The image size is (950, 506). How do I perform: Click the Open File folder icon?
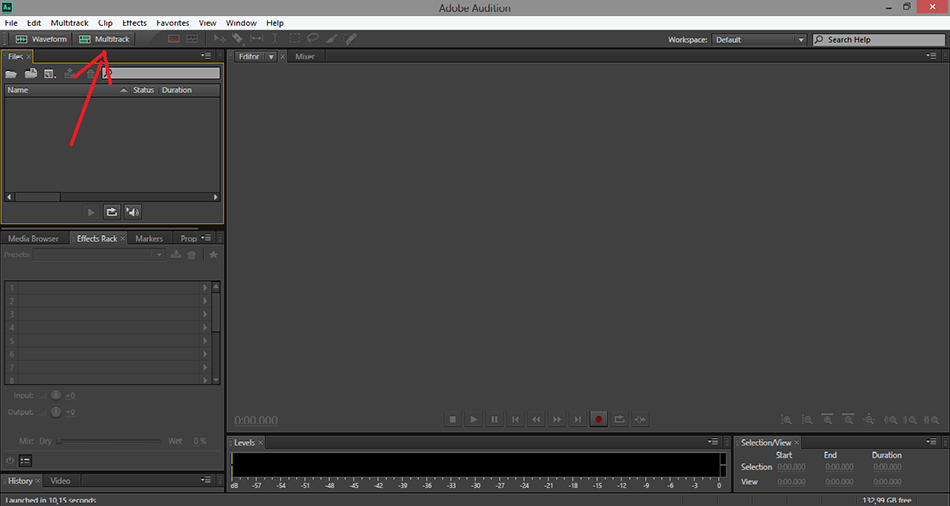tap(11, 74)
